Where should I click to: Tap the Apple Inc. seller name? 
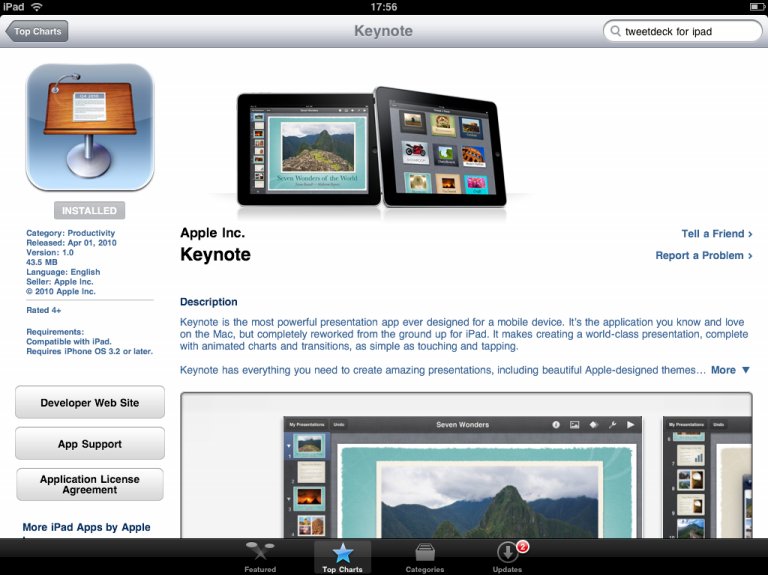tap(212, 234)
